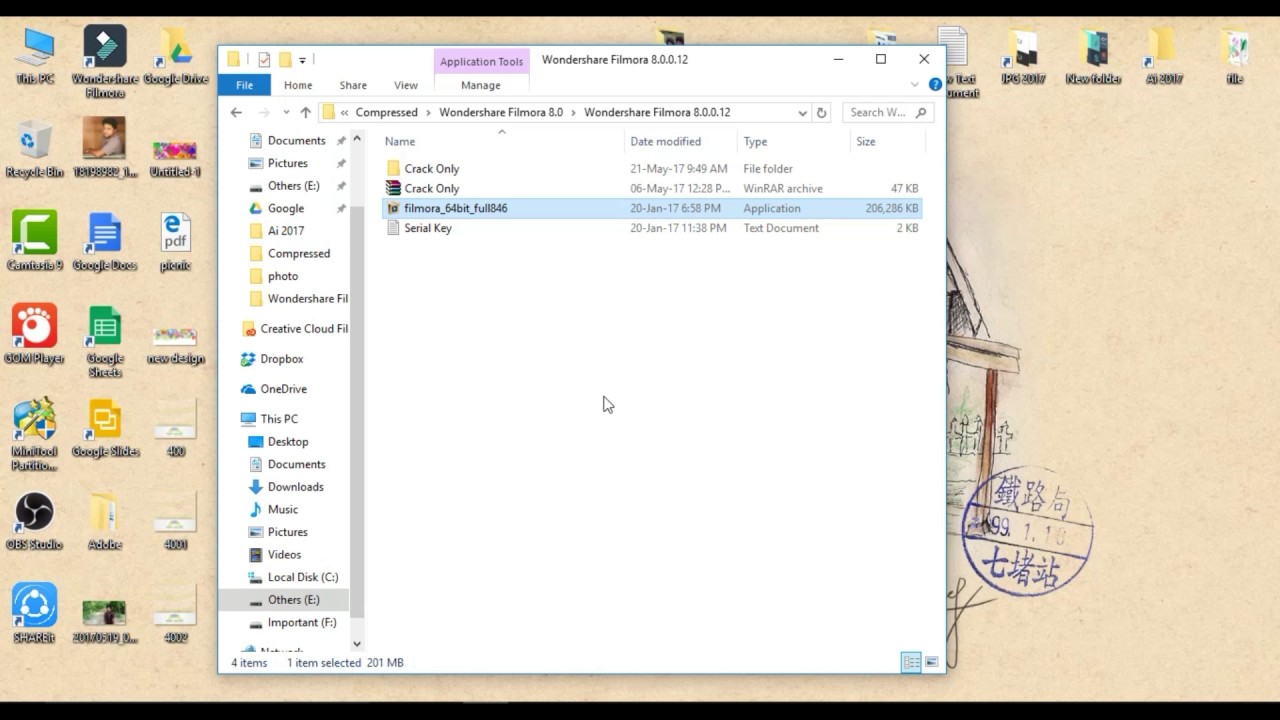Open the View ribbon tab
This screenshot has height=720, width=1280.
406,86
